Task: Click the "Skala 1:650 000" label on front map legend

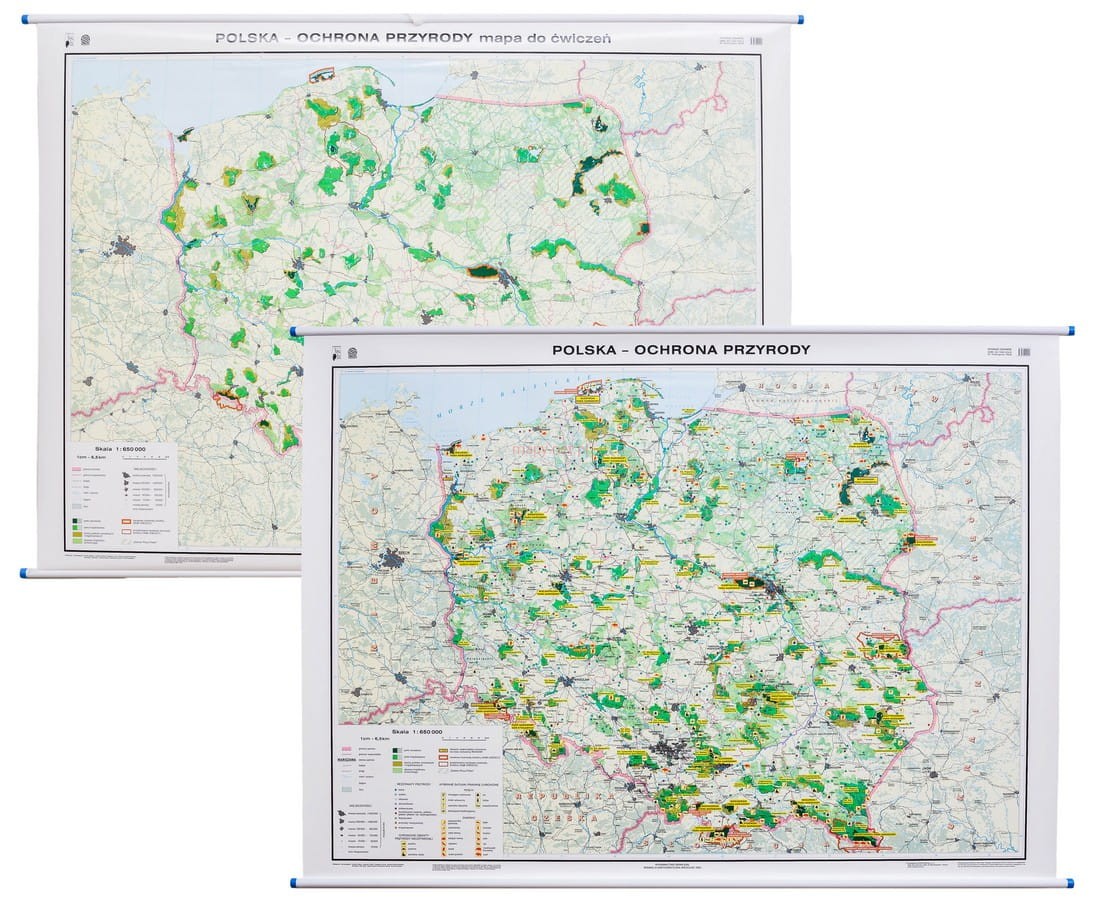Action: 417,731
